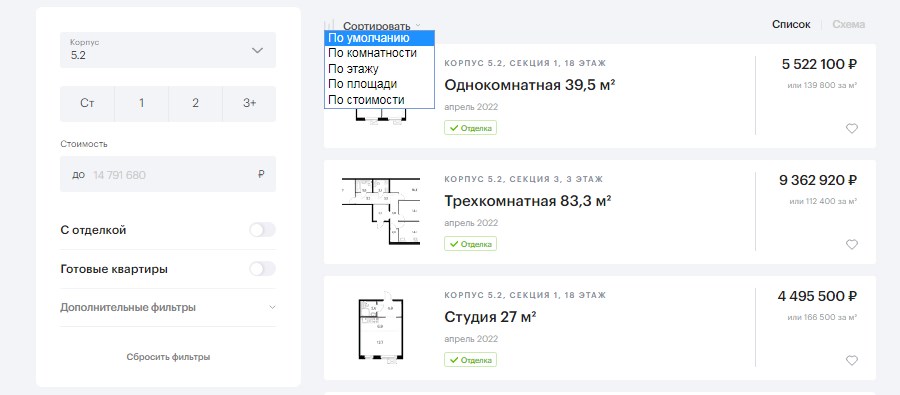Click Сбросить фильтры link
The image size is (900, 395).
(x=168, y=357)
